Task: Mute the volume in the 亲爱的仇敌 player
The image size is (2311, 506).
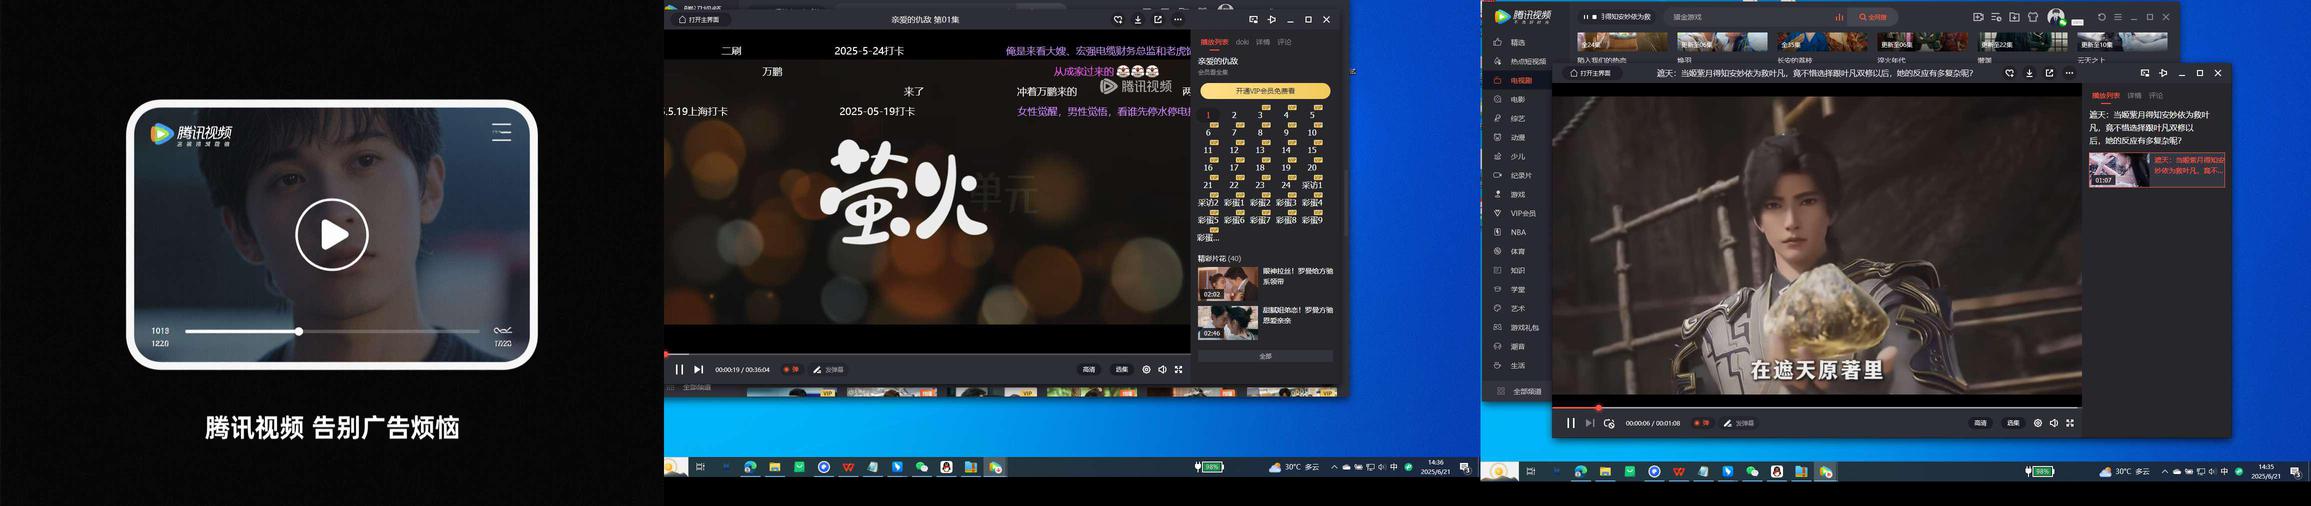Action: tap(1162, 370)
